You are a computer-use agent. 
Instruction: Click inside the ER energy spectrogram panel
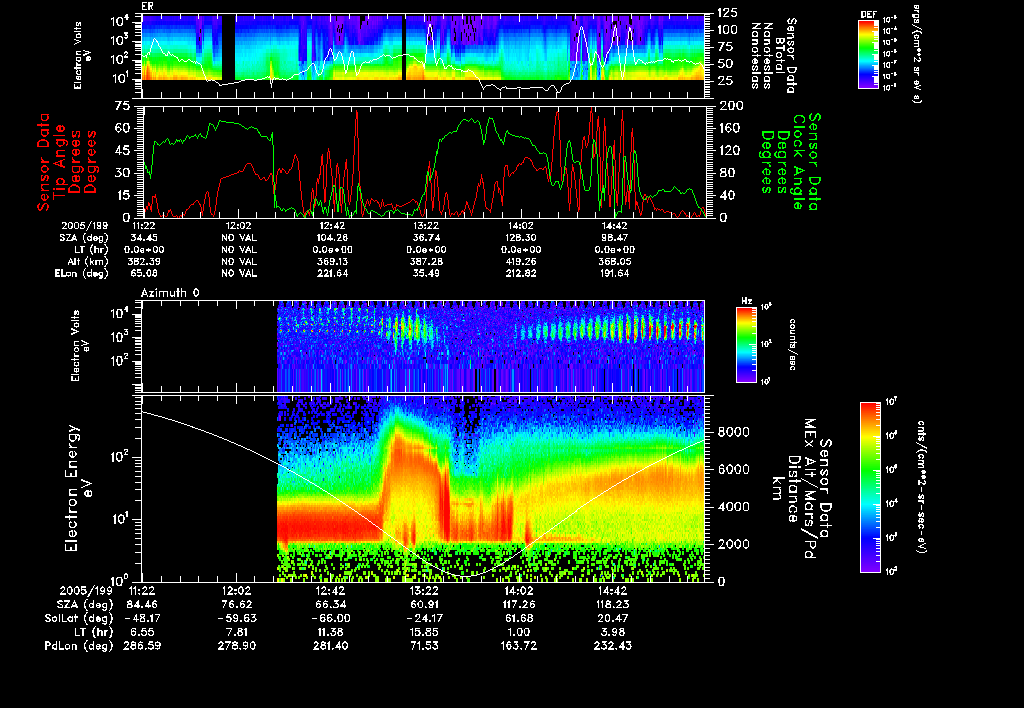tap(423, 56)
